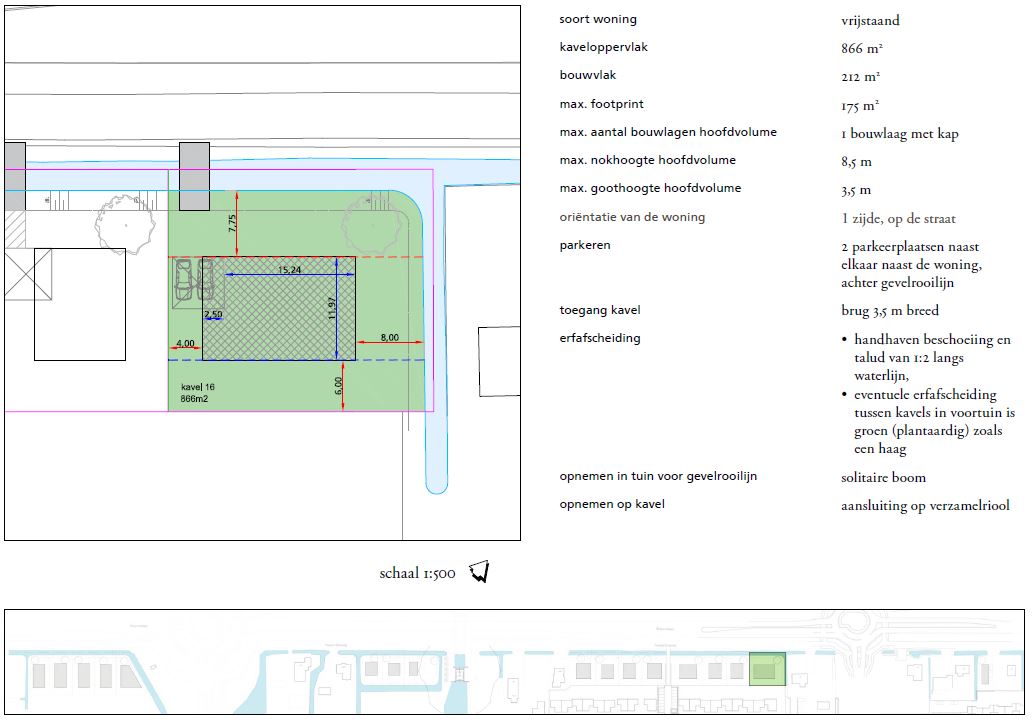Select the gray bridge leading onto kavel 16
1033x725 pixels.
pyautogui.click(x=194, y=176)
